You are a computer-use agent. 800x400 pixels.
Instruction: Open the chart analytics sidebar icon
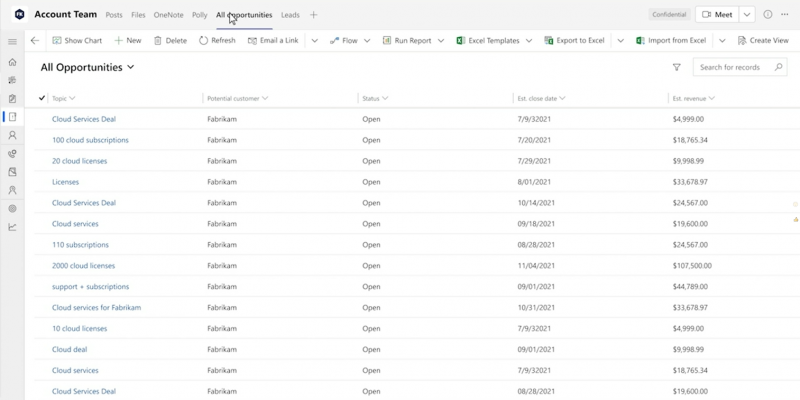click(12, 227)
